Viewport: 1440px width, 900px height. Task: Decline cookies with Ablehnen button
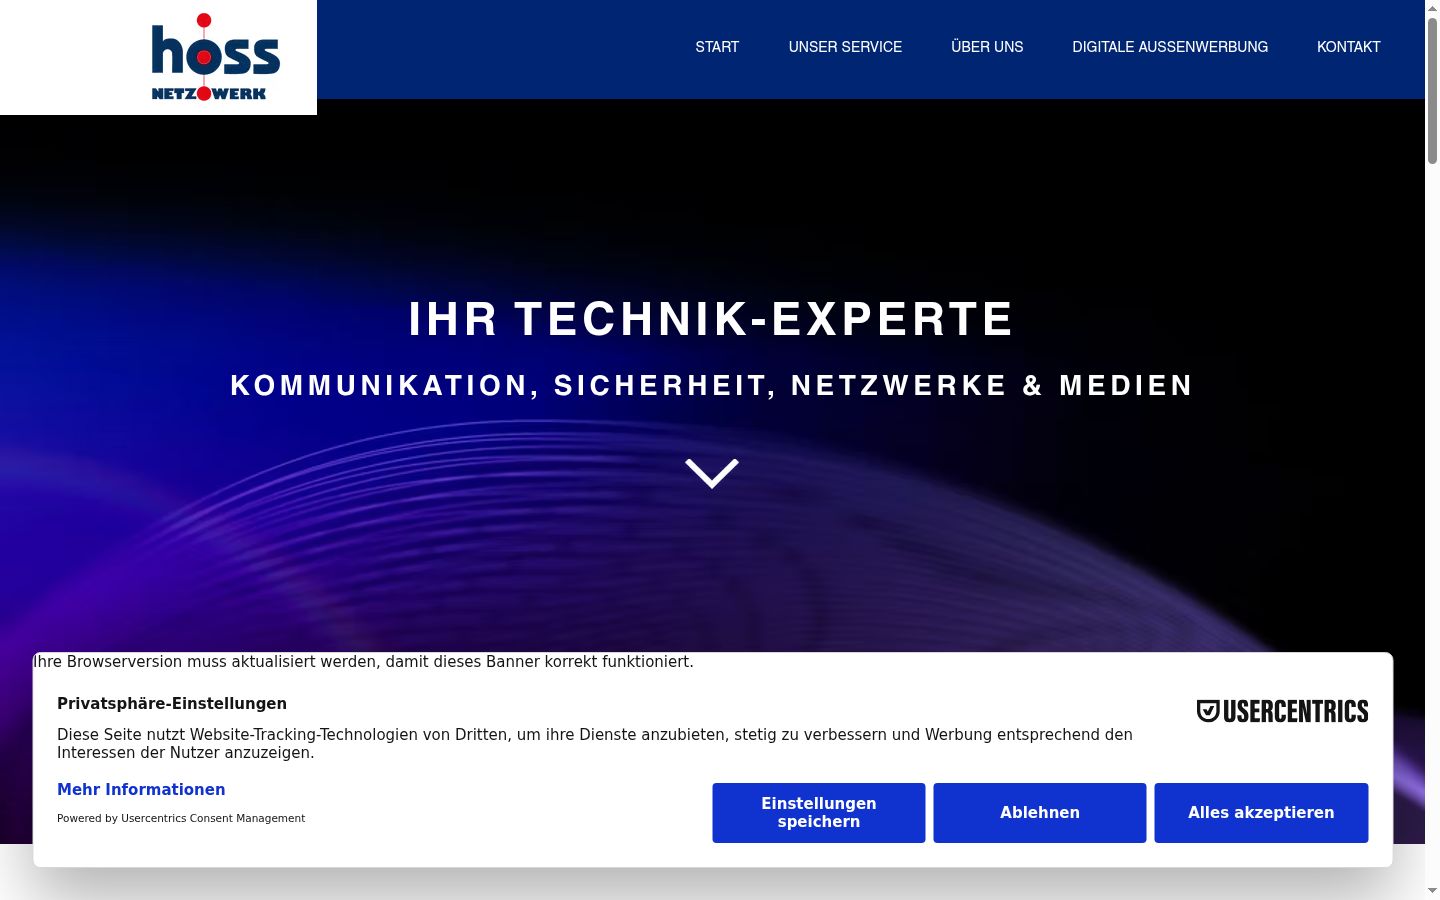click(1040, 813)
